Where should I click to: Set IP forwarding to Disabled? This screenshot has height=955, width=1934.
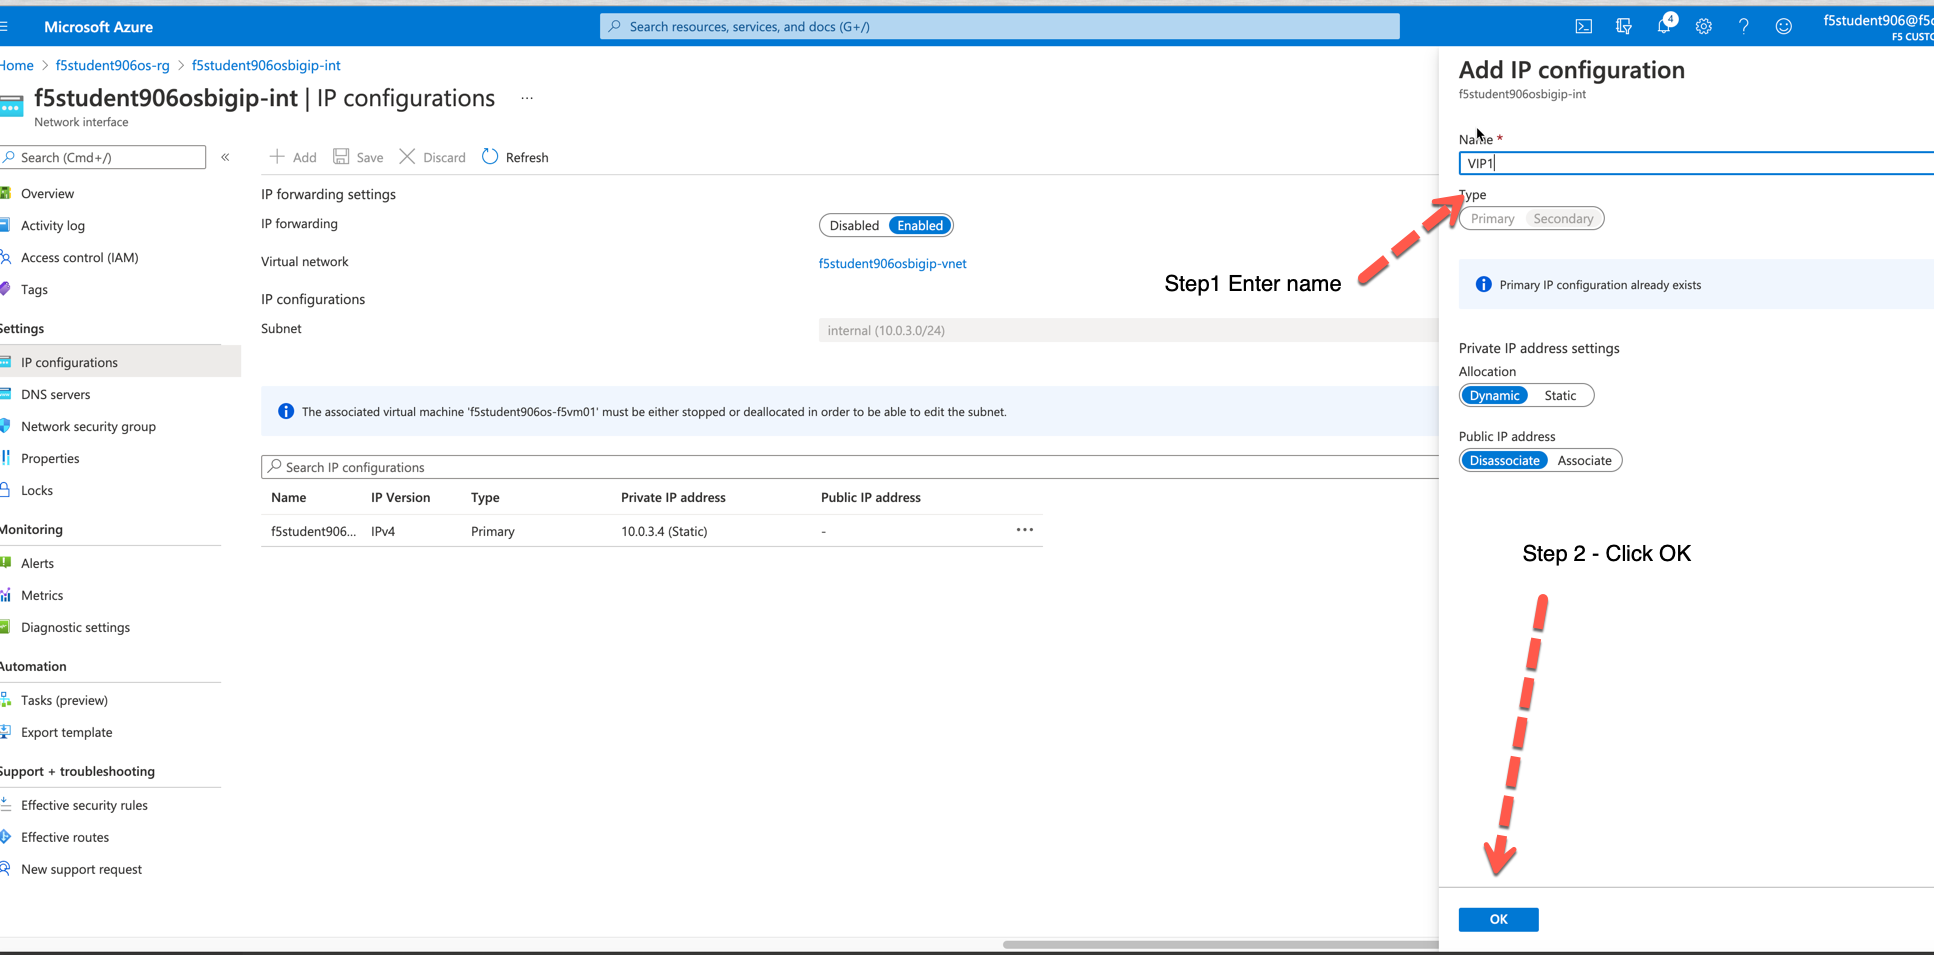point(854,225)
